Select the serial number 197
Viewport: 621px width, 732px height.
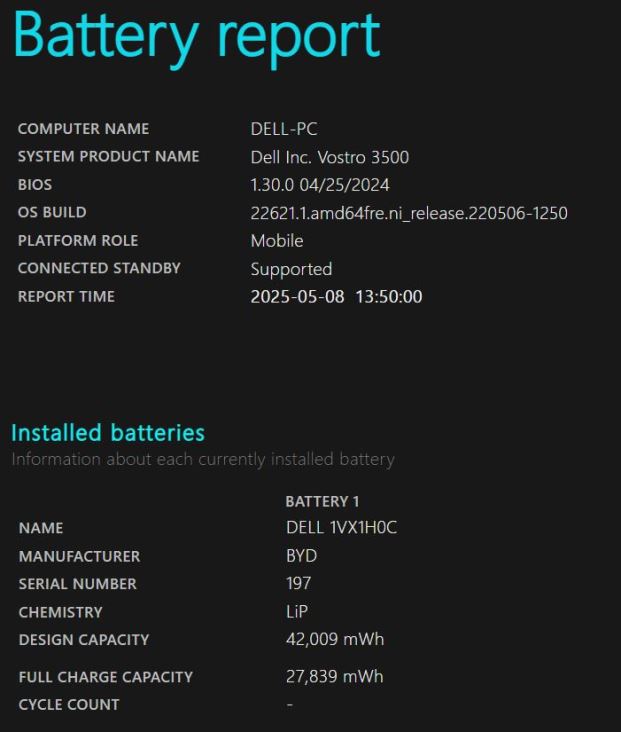tap(298, 584)
